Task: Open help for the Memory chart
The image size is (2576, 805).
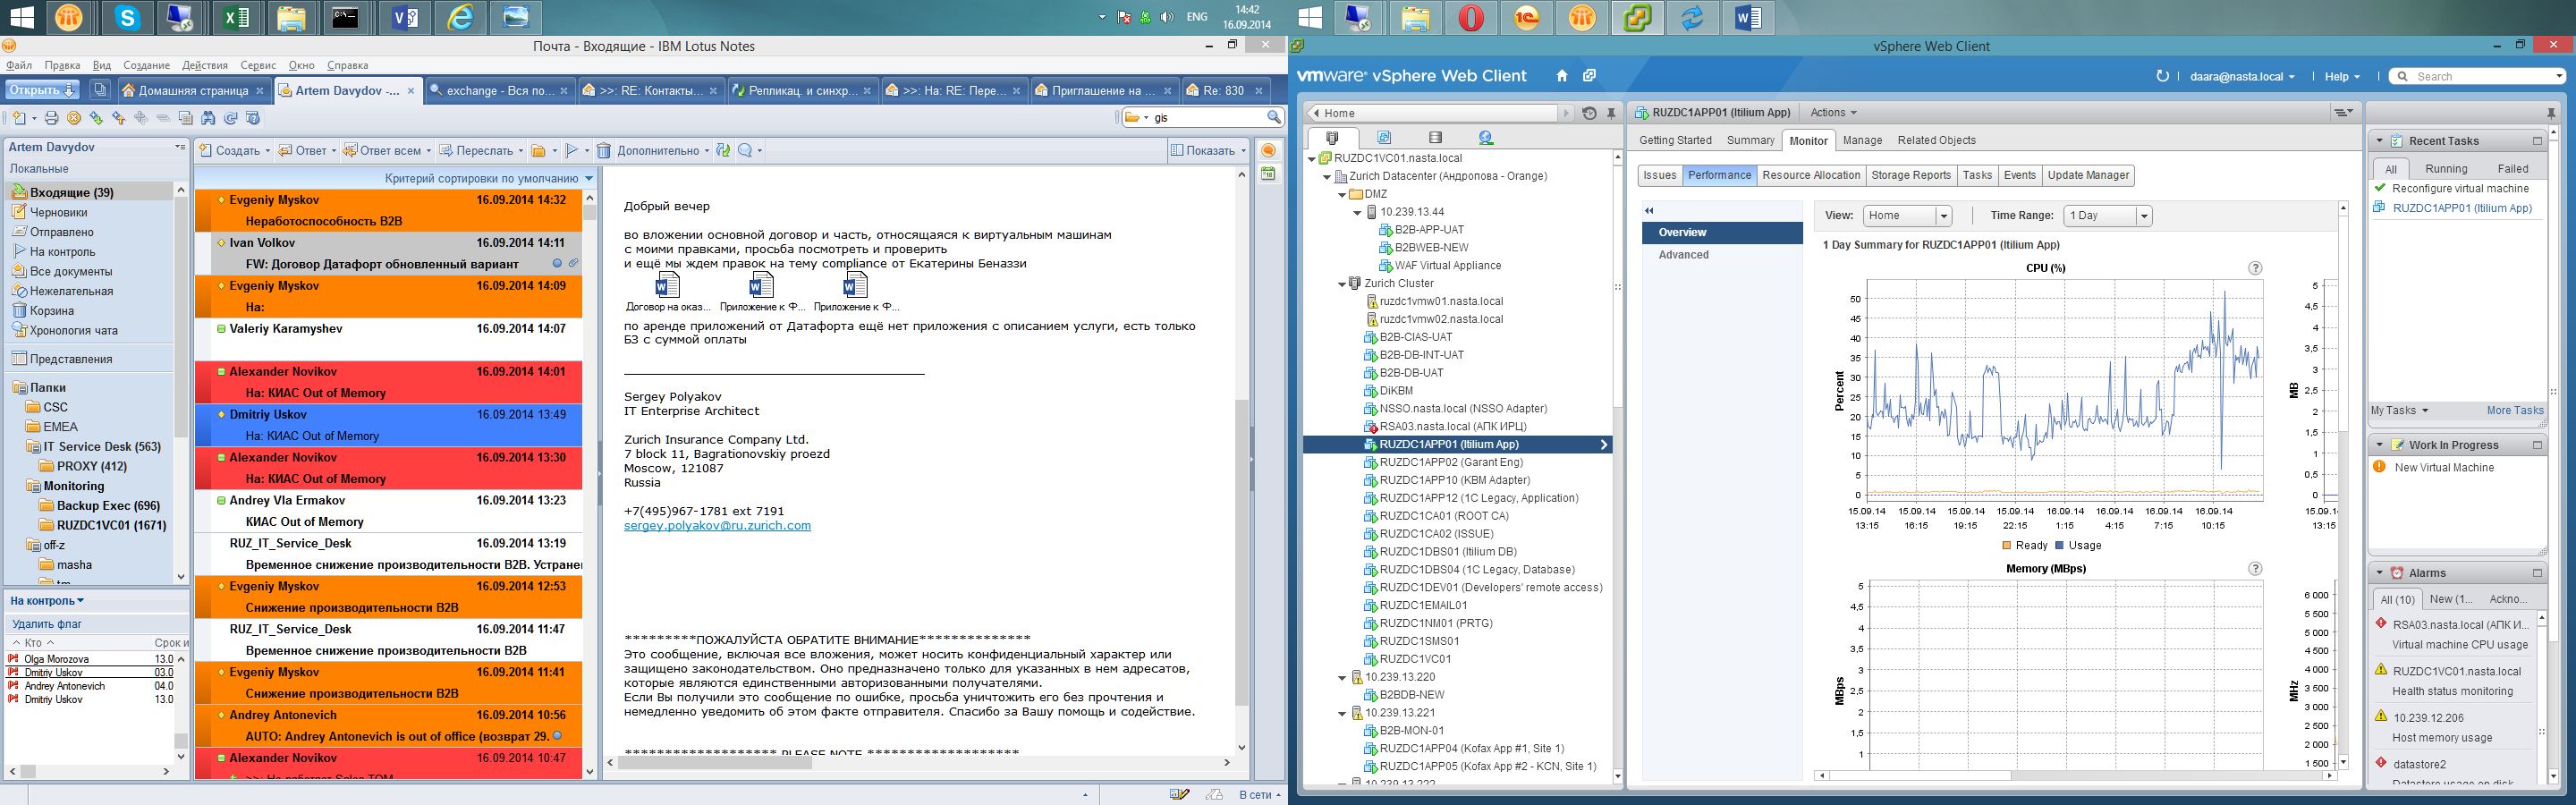Action: tap(2255, 568)
